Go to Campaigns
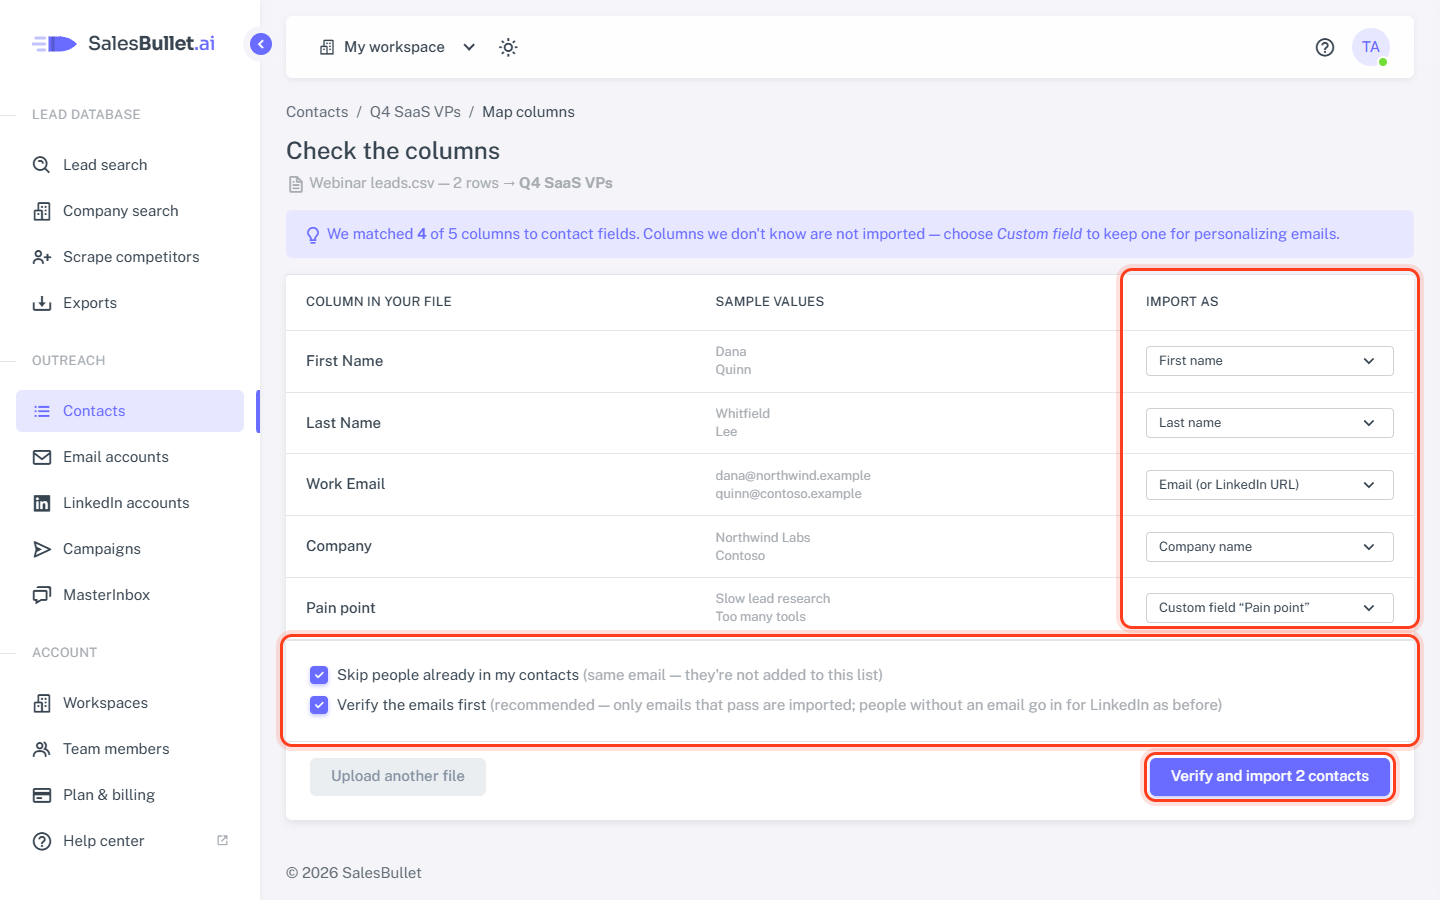 [130, 549]
